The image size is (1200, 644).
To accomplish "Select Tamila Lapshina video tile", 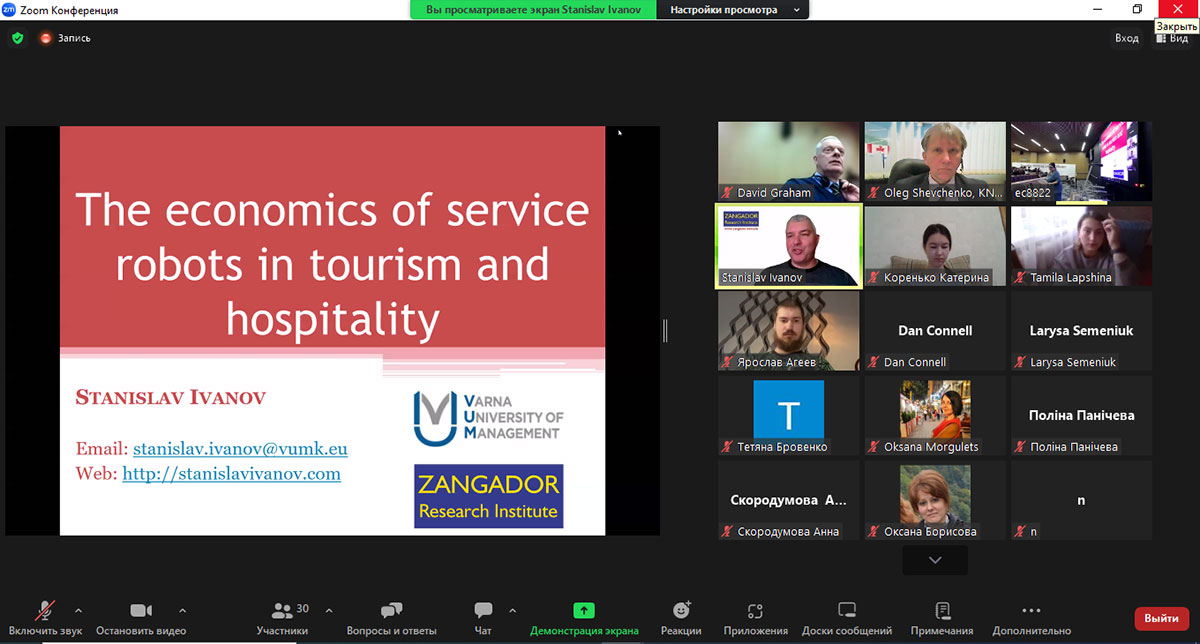I will [1081, 247].
